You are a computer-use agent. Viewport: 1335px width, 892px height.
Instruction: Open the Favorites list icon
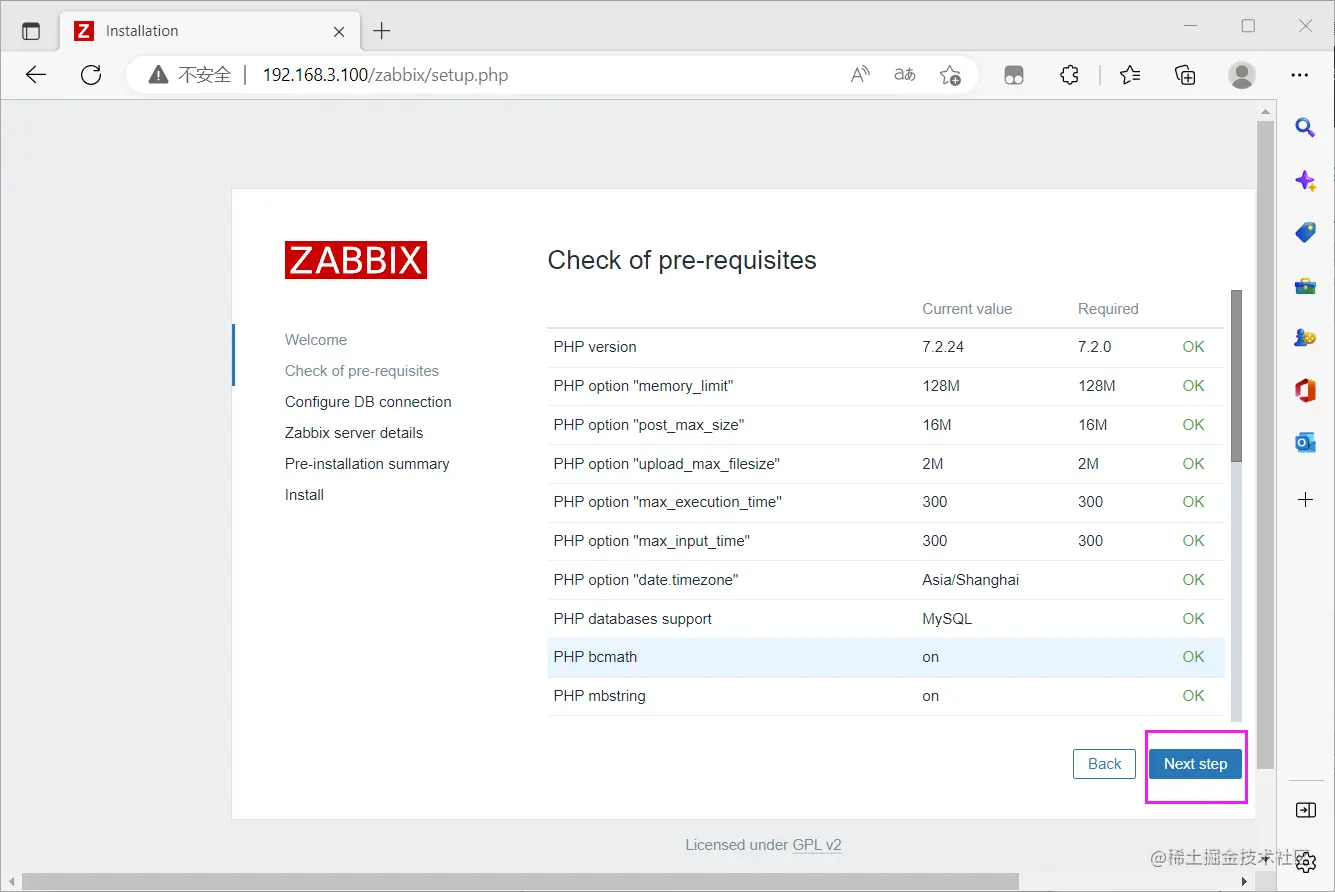pos(1130,75)
